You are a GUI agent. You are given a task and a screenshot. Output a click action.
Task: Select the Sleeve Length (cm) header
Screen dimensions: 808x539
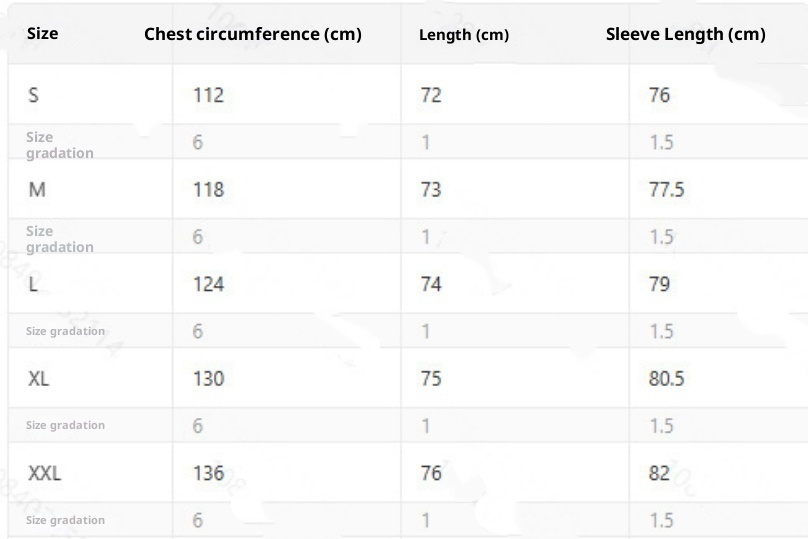click(x=685, y=34)
